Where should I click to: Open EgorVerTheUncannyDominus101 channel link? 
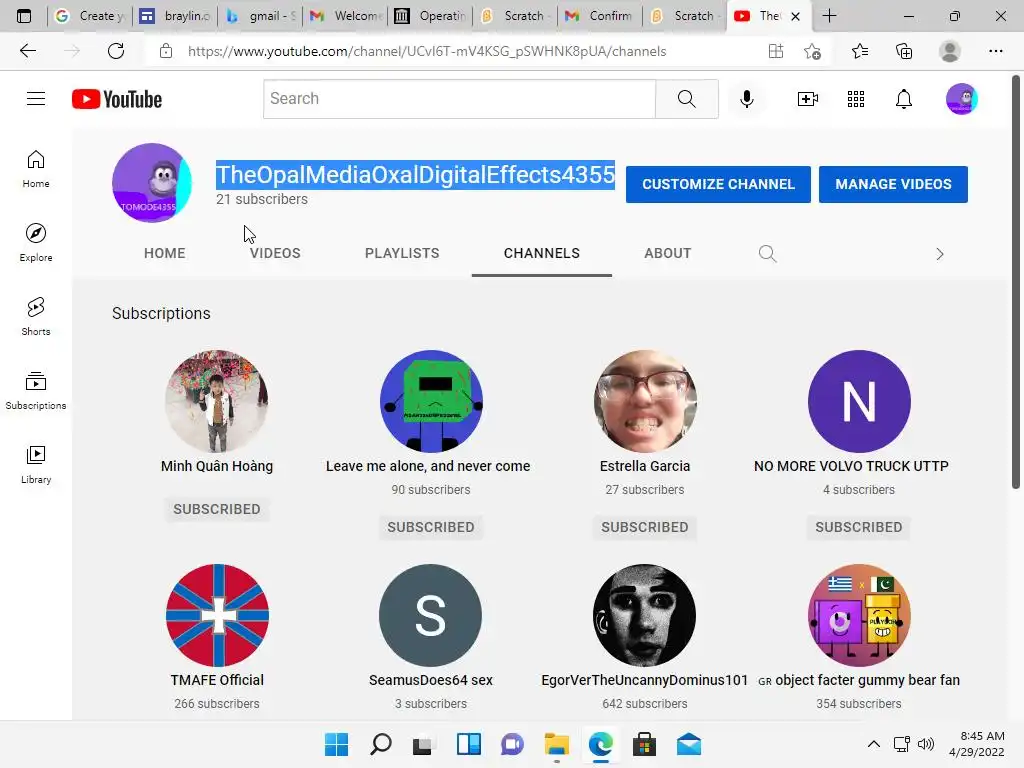click(x=645, y=680)
